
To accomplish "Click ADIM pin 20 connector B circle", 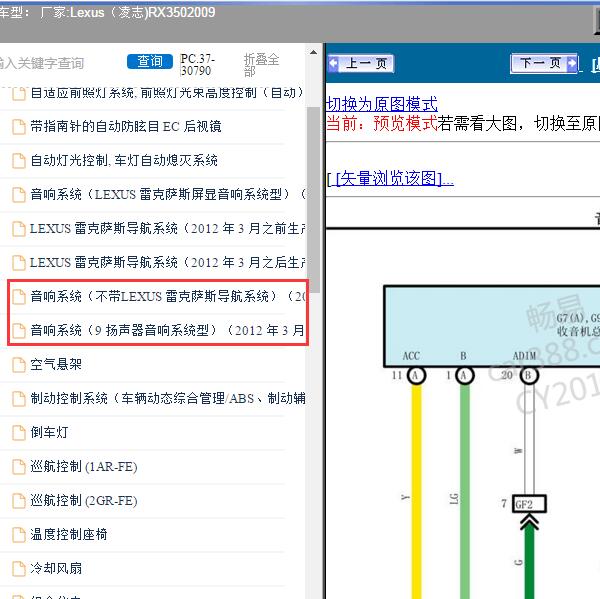I will click(529, 375).
